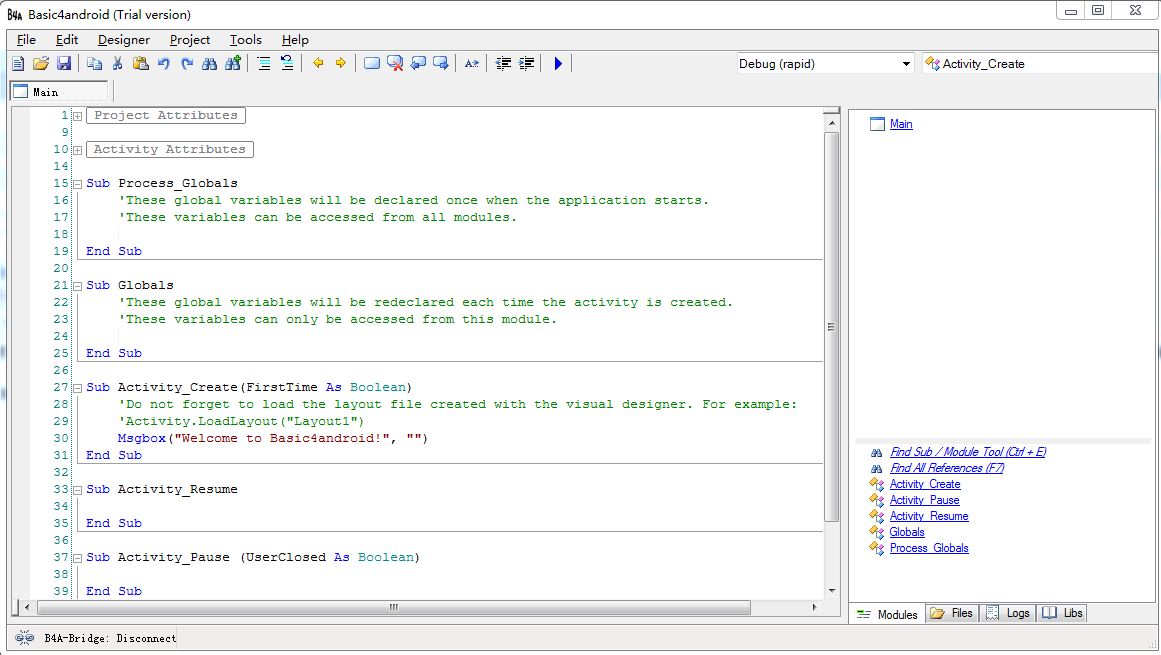Open the File menu
Screen dimensions: 1161x655
tap(26, 40)
